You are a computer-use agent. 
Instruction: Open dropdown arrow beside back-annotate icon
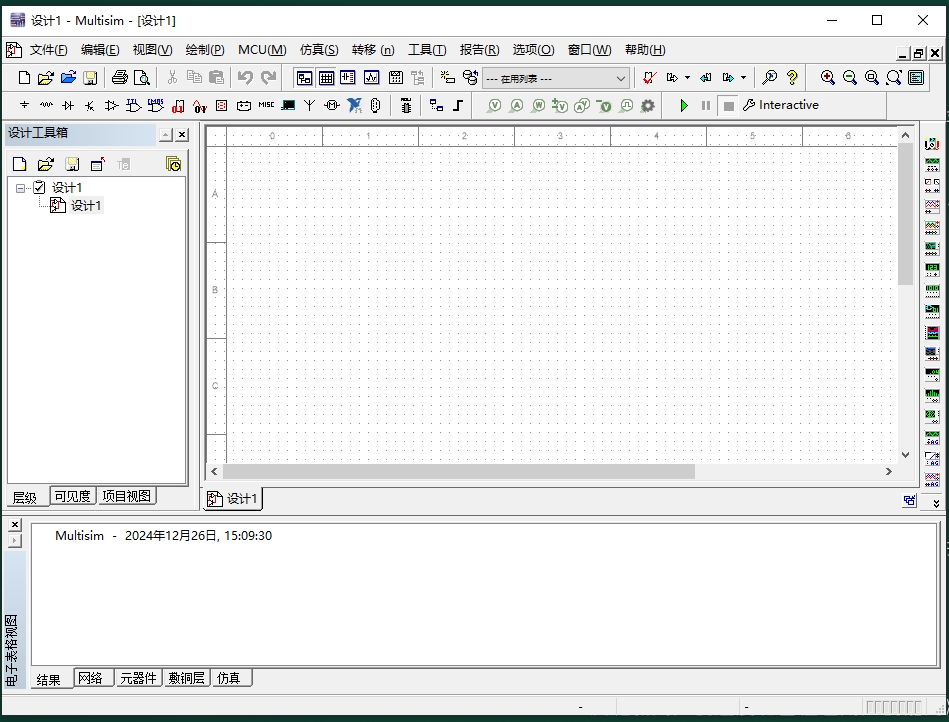[x=688, y=77]
